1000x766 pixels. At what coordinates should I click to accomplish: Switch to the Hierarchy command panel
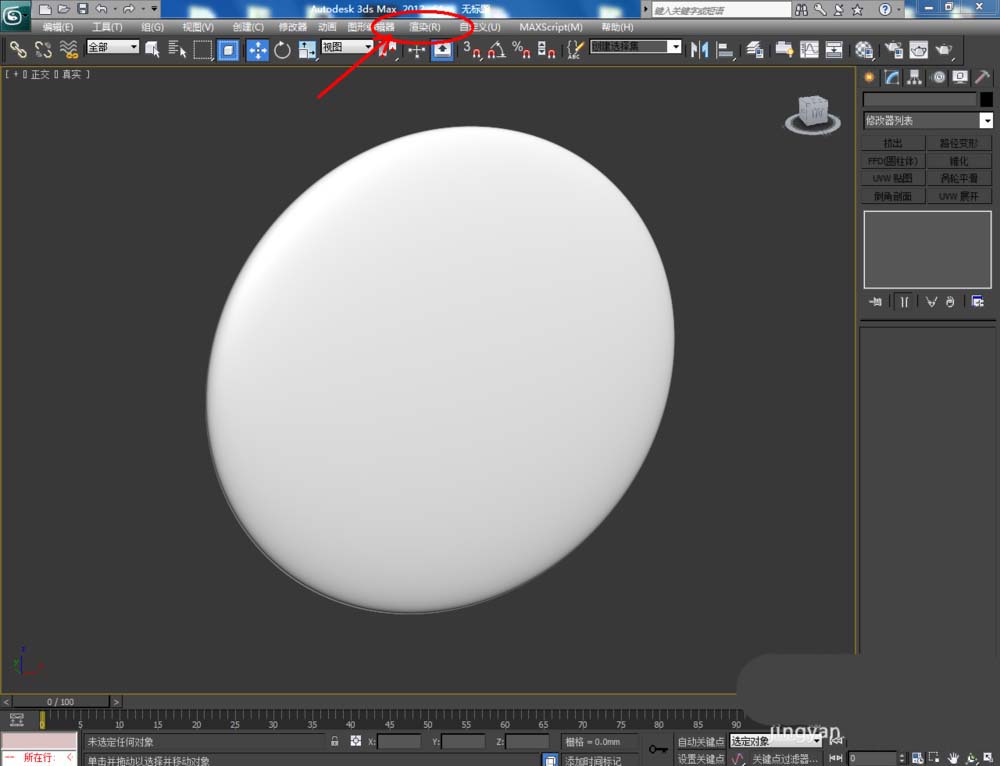click(914, 77)
